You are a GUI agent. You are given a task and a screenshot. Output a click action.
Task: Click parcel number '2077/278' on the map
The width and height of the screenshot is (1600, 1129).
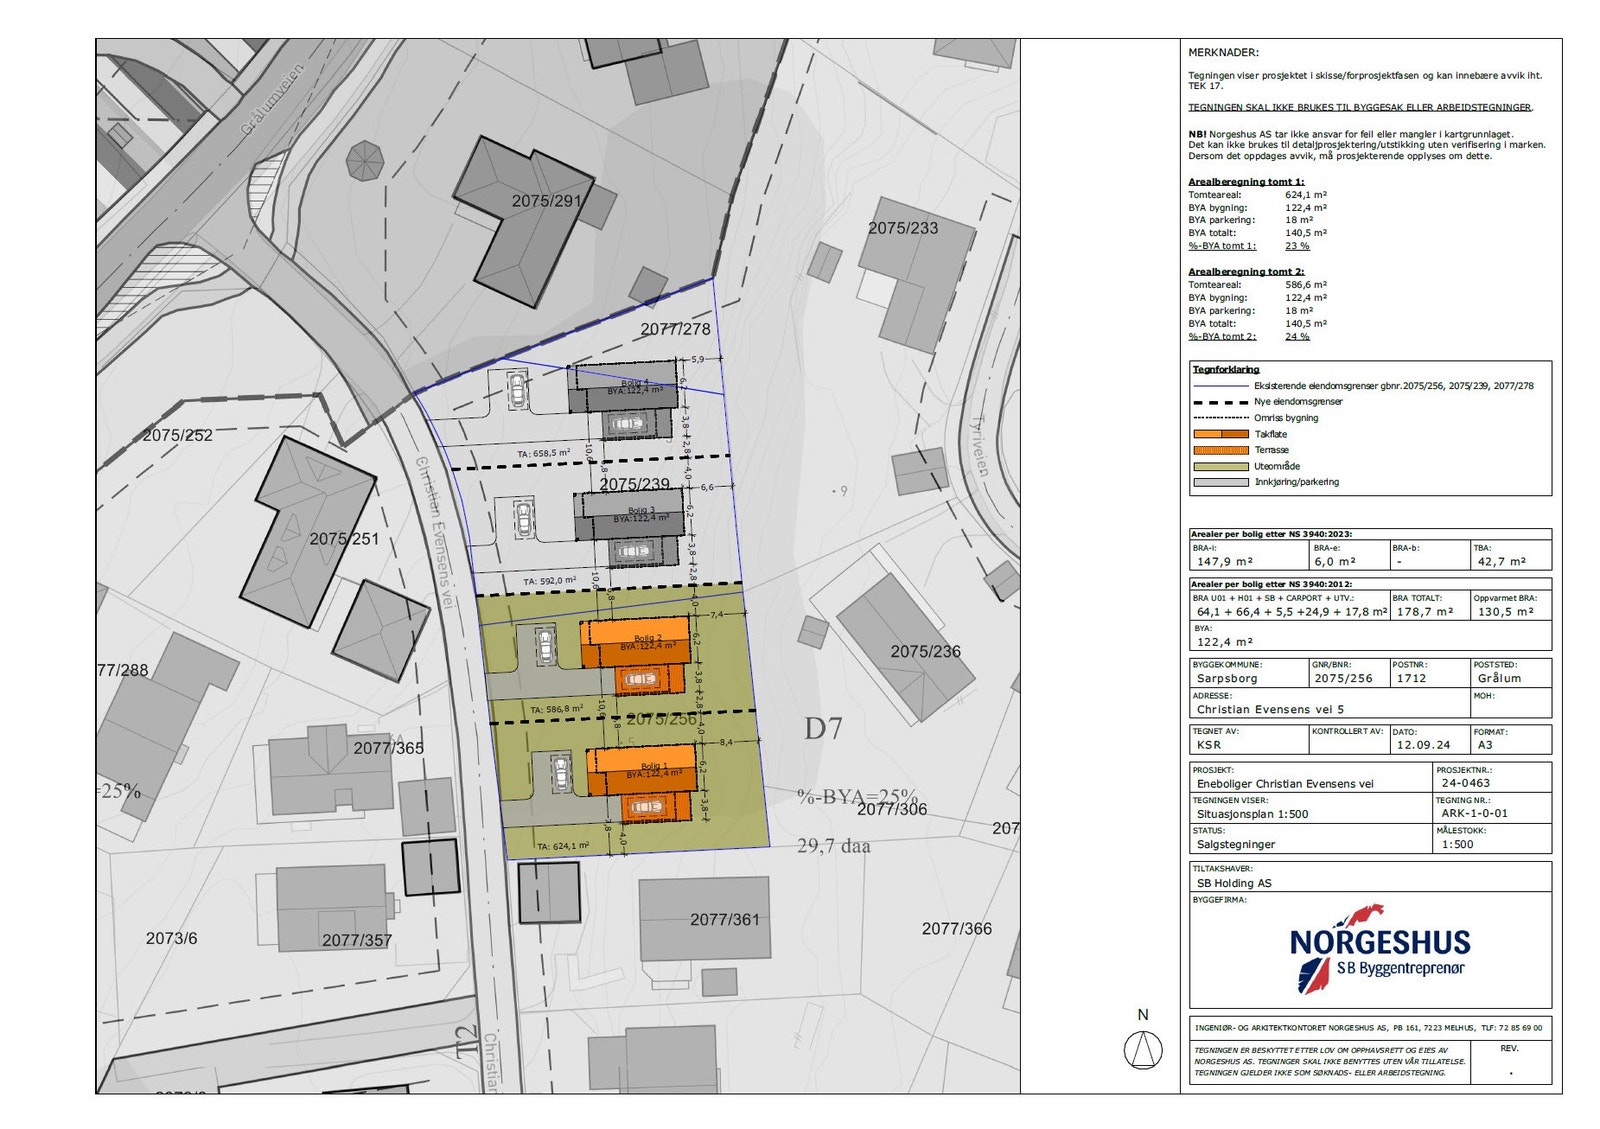coord(676,329)
